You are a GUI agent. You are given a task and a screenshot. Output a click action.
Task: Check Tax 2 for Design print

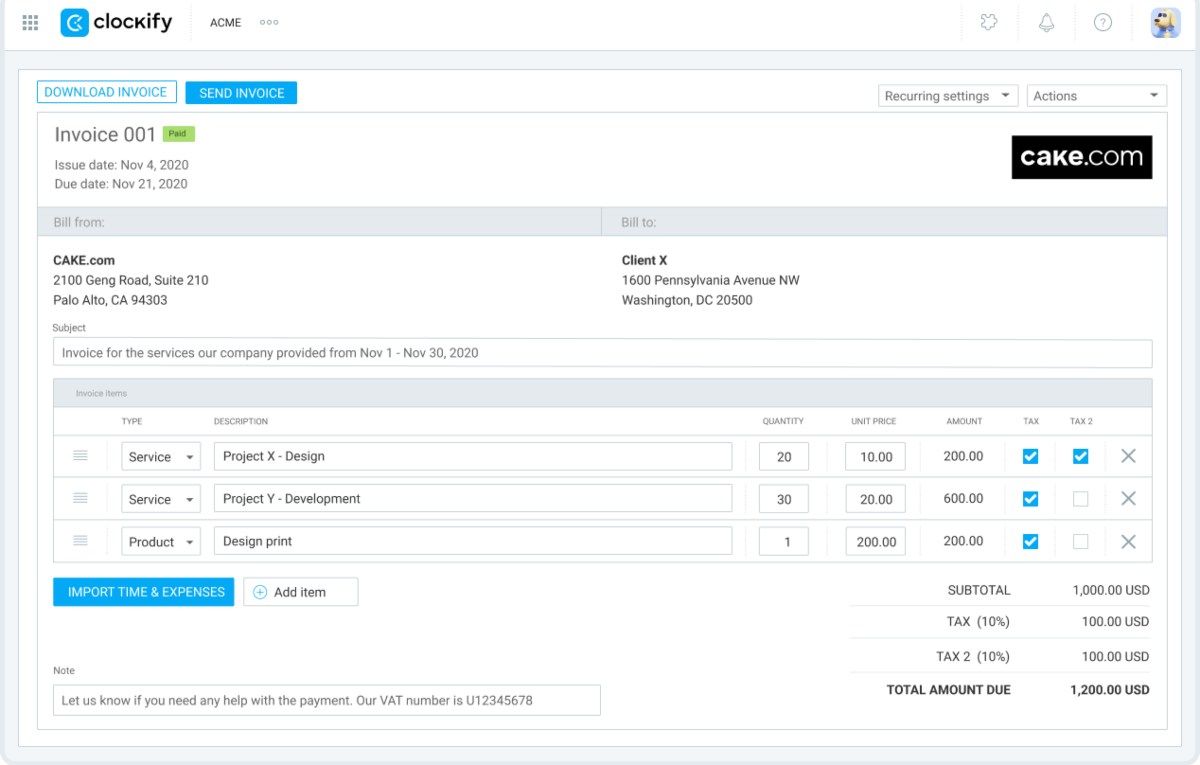(x=1080, y=541)
